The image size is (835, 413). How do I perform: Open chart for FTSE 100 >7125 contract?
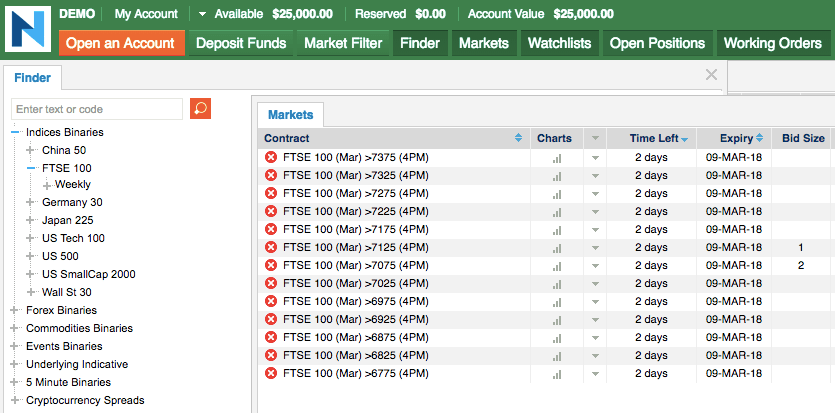pyautogui.click(x=557, y=249)
